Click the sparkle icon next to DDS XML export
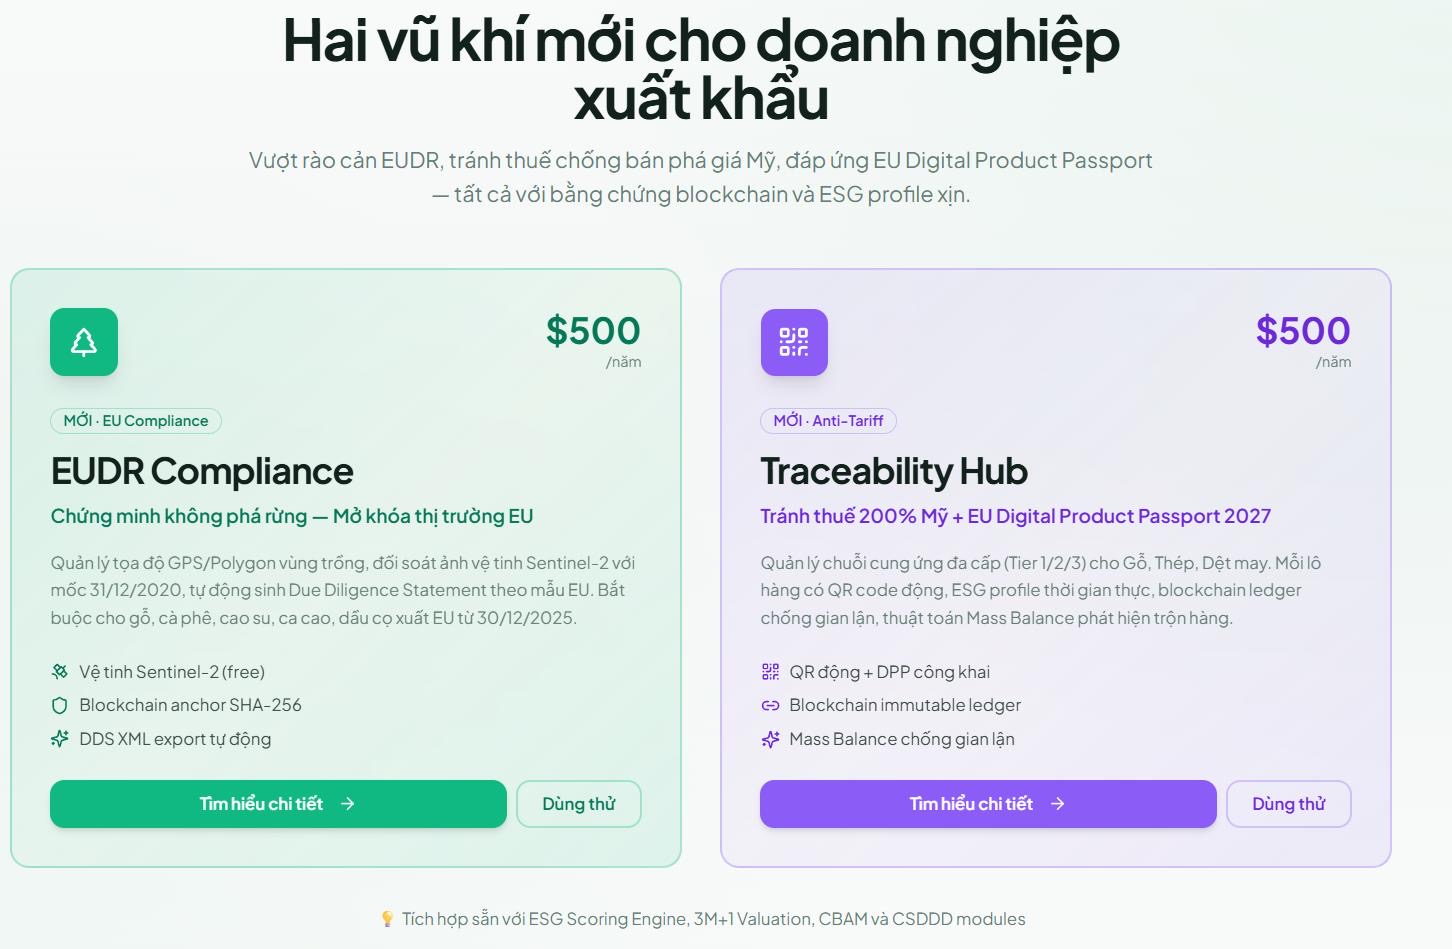1452x949 pixels. click(x=59, y=738)
